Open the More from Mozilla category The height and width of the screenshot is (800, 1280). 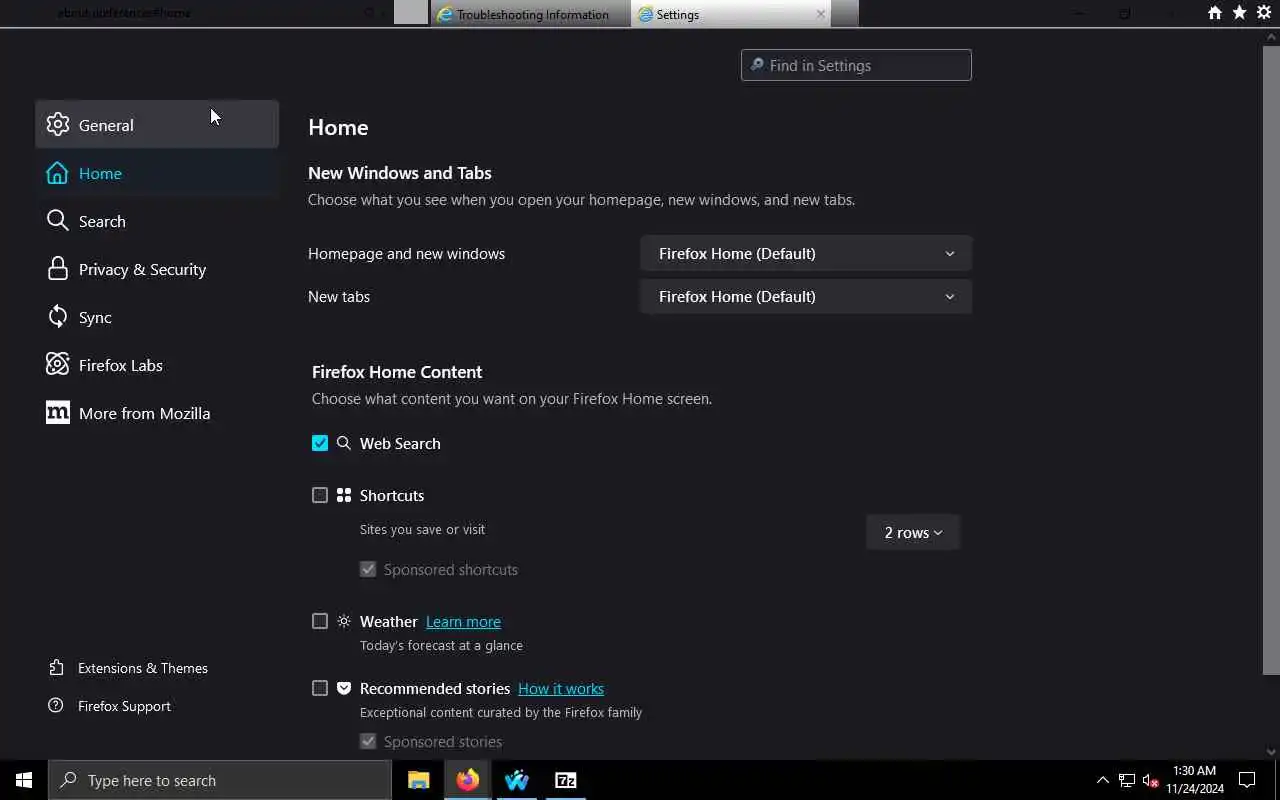(x=157, y=413)
